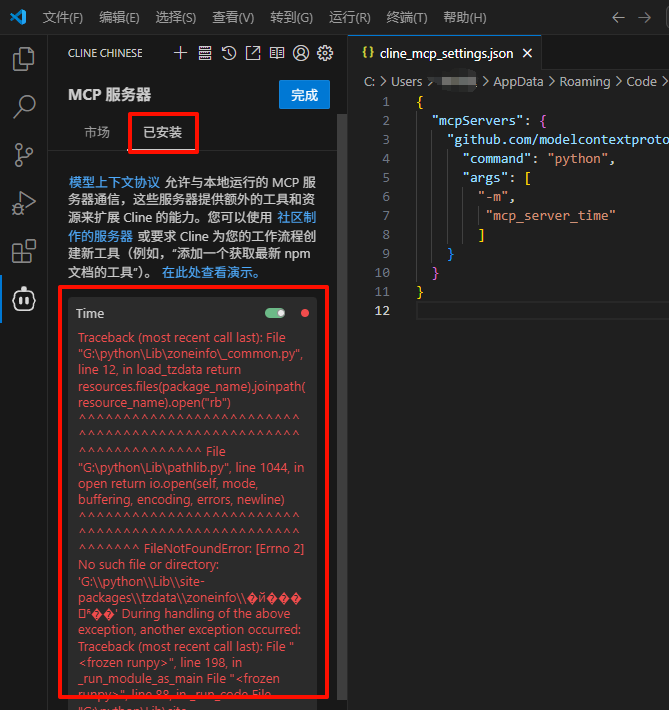
Task: Open MCP servers icon in Cline toolbar
Action: 205,53
